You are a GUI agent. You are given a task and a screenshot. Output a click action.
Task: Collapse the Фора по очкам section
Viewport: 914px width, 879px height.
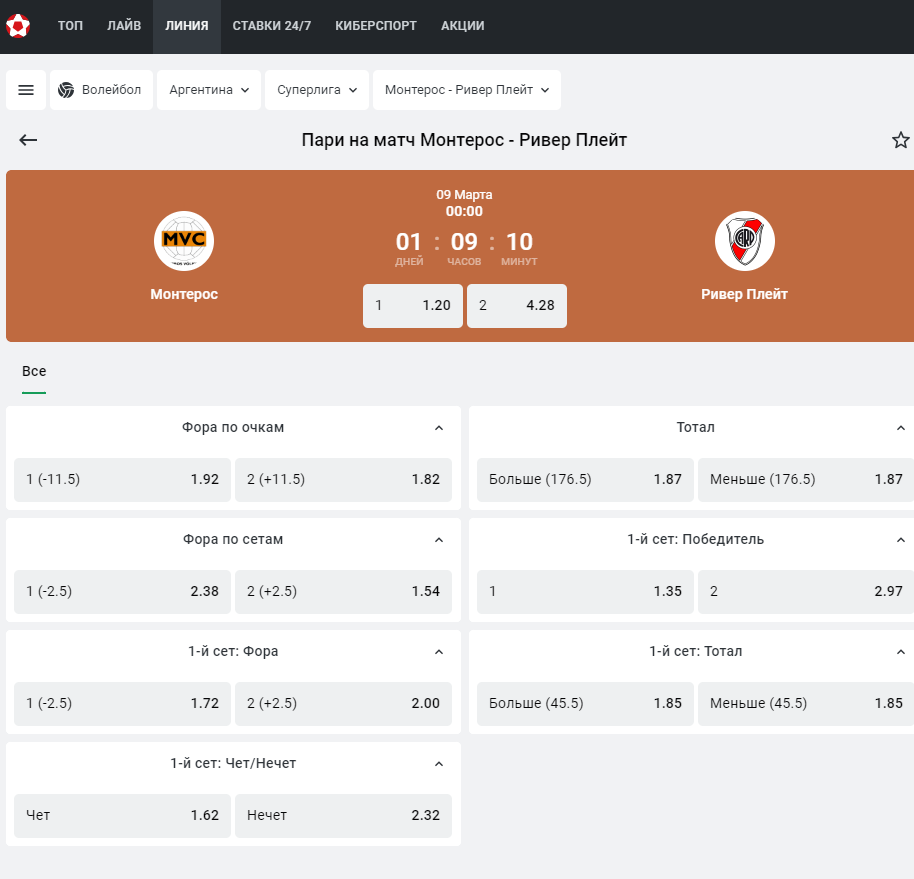(x=439, y=428)
